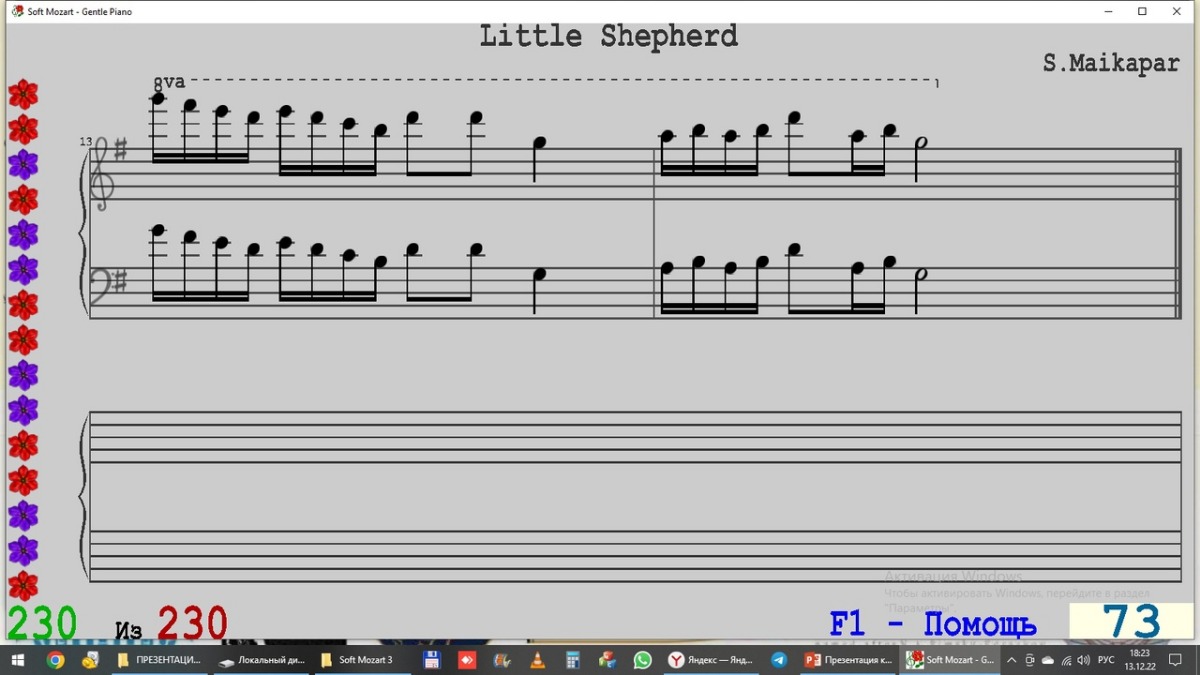This screenshot has height=675, width=1200.
Task: Click the Meet Now camera tray icon
Action: (1030, 660)
